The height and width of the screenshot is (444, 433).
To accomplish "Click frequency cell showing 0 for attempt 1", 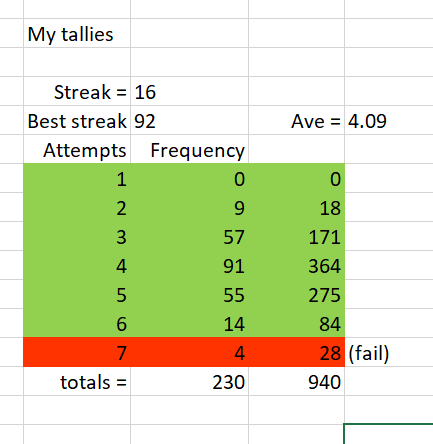I will [189, 178].
